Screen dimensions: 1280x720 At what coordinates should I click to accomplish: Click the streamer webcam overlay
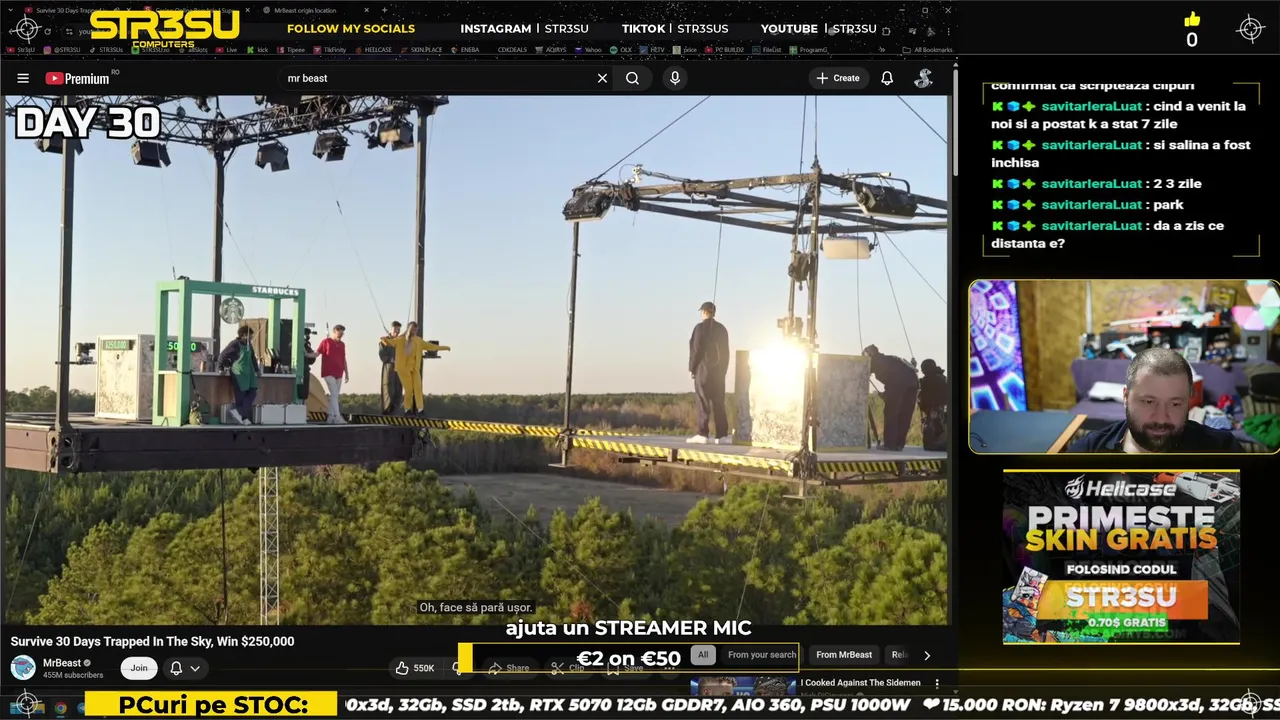click(1124, 366)
